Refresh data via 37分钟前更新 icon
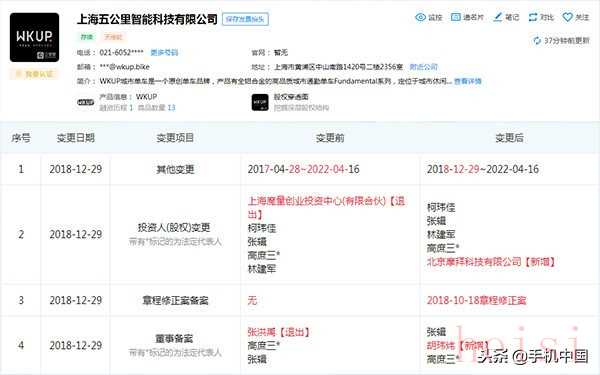The image size is (600, 375). click(537, 41)
